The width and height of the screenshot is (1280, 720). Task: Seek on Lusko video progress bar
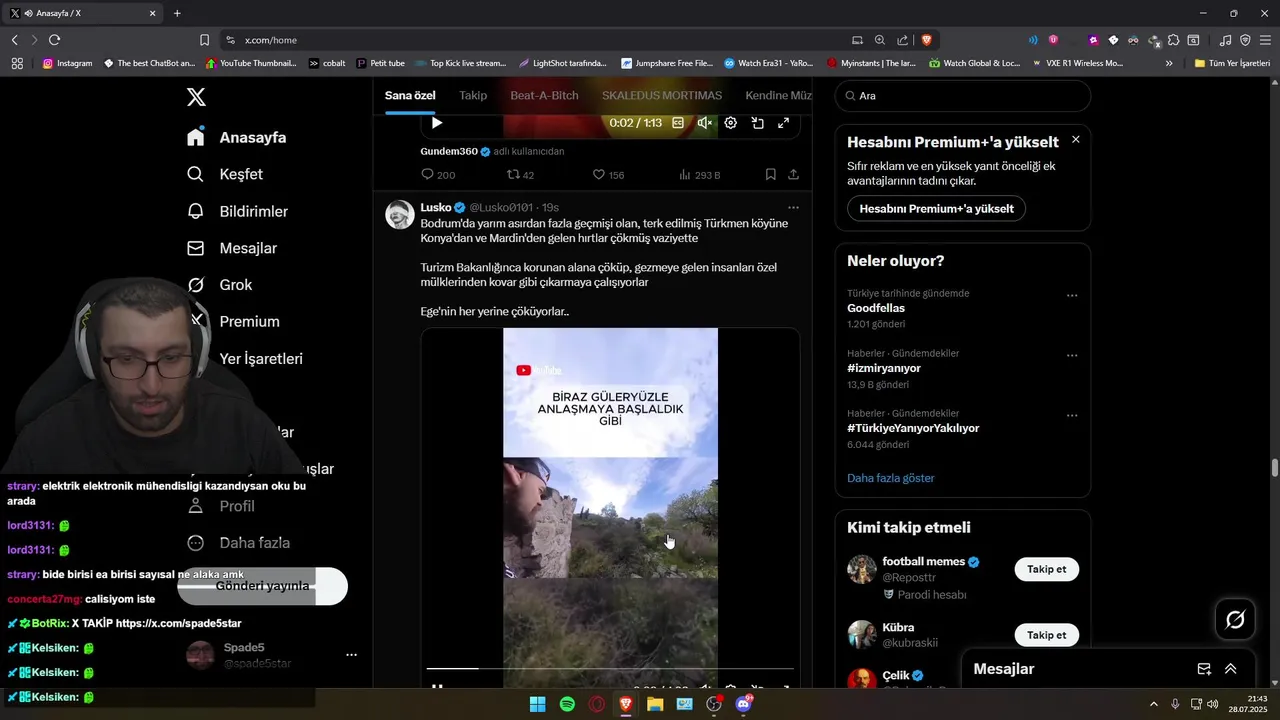coord(610,668)
